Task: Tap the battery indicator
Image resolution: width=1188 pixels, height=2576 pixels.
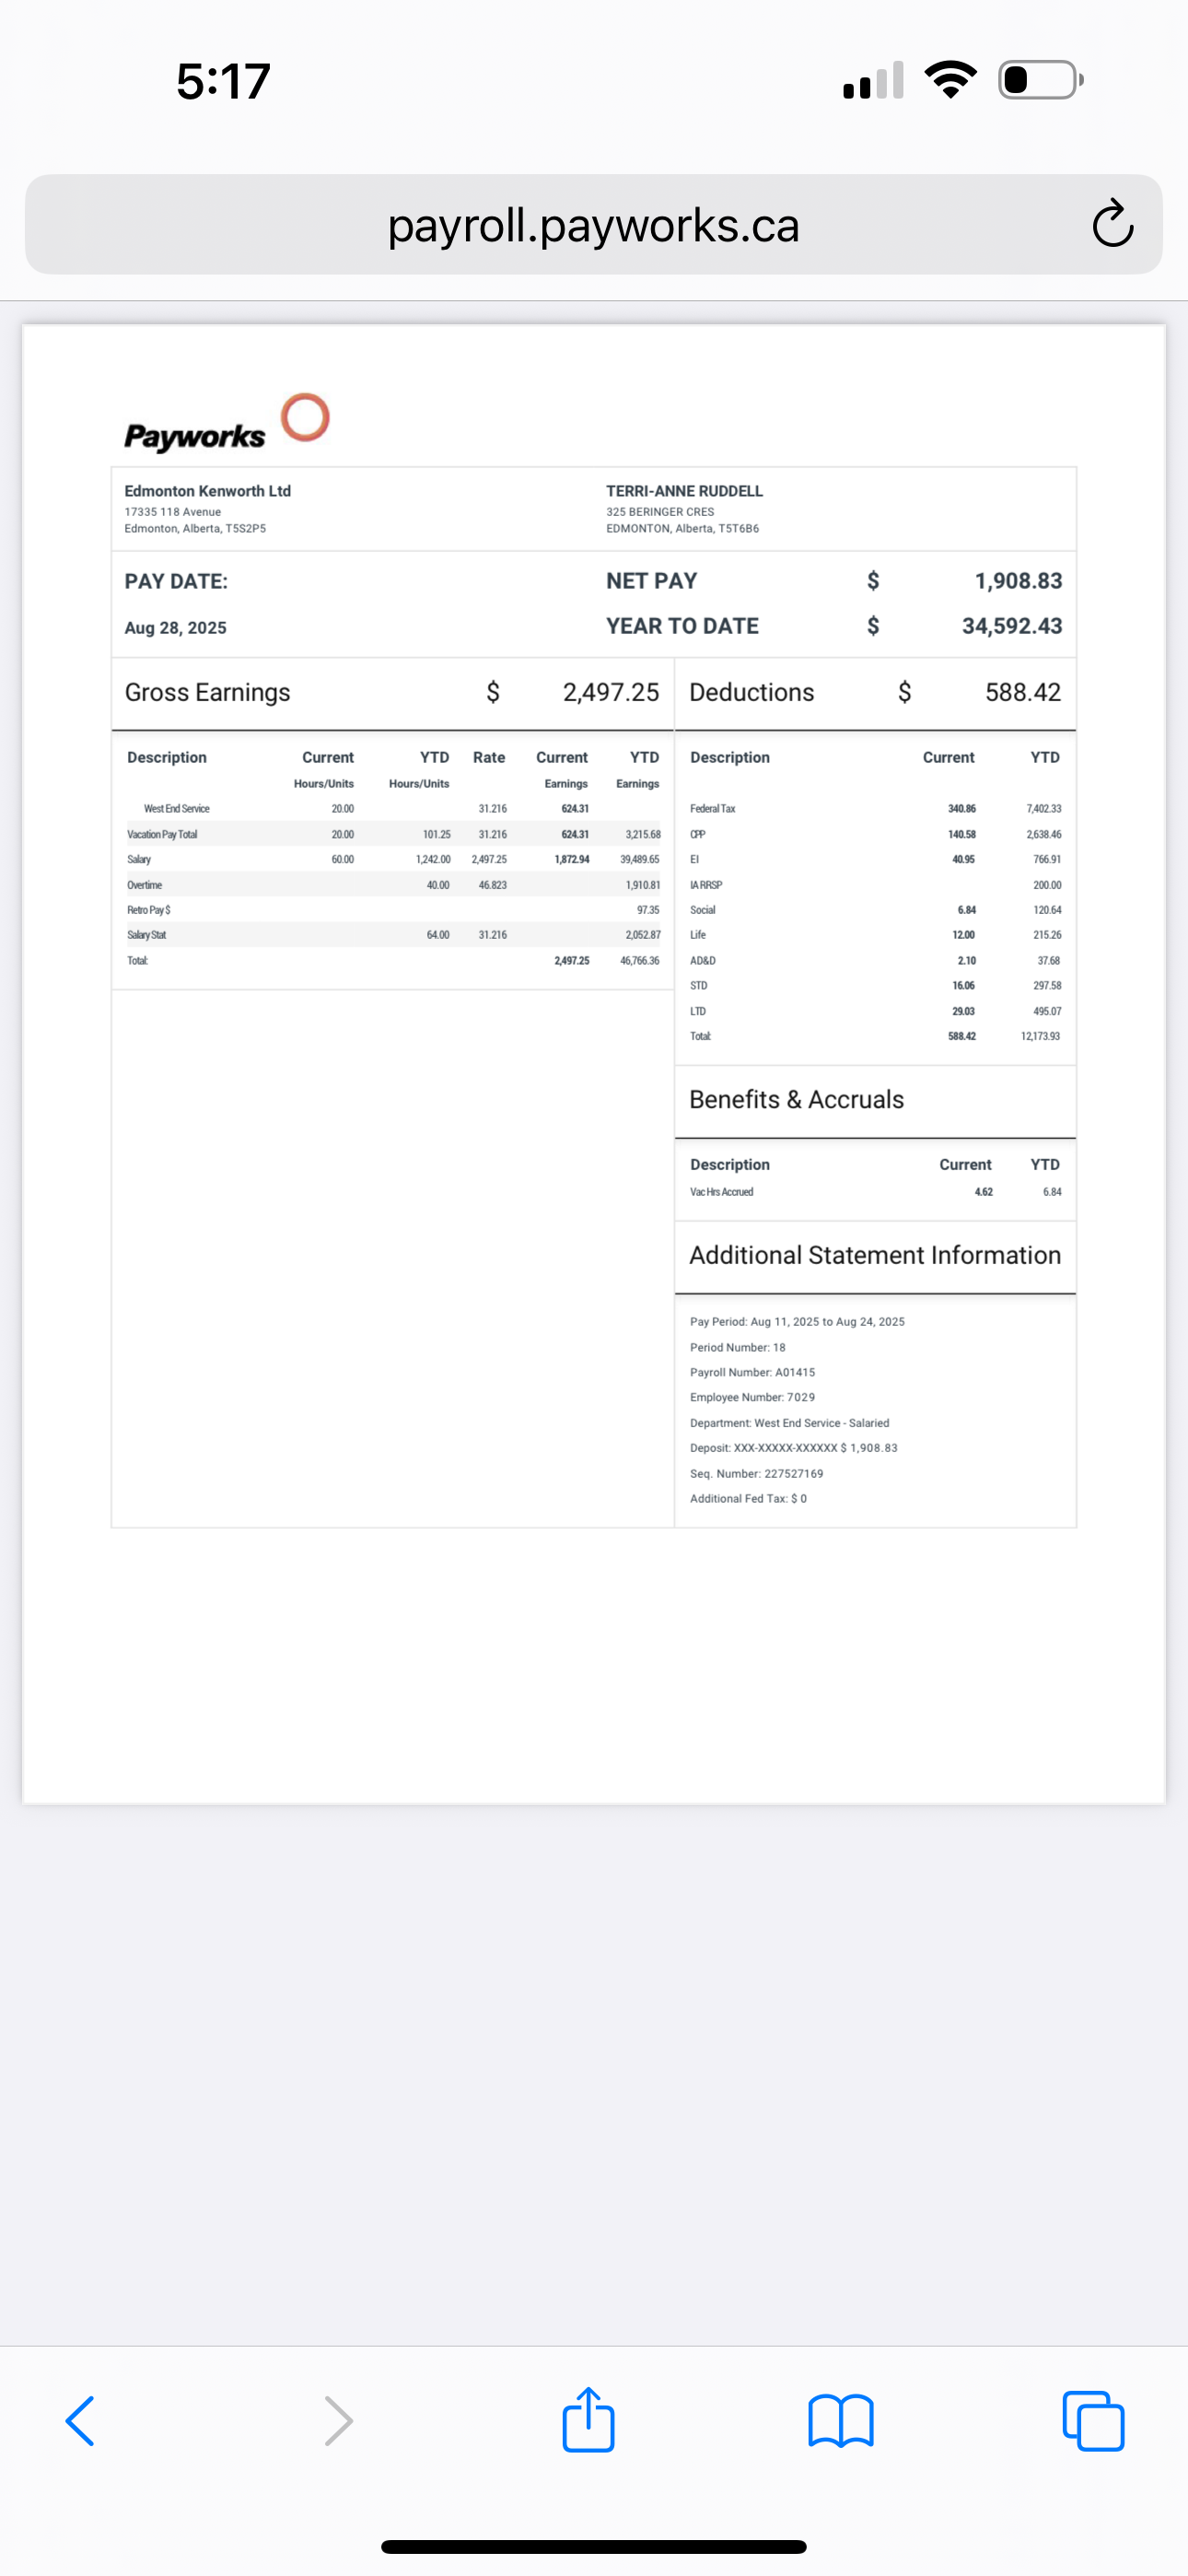Action: pyautogui.click(x=1040, y=80)
